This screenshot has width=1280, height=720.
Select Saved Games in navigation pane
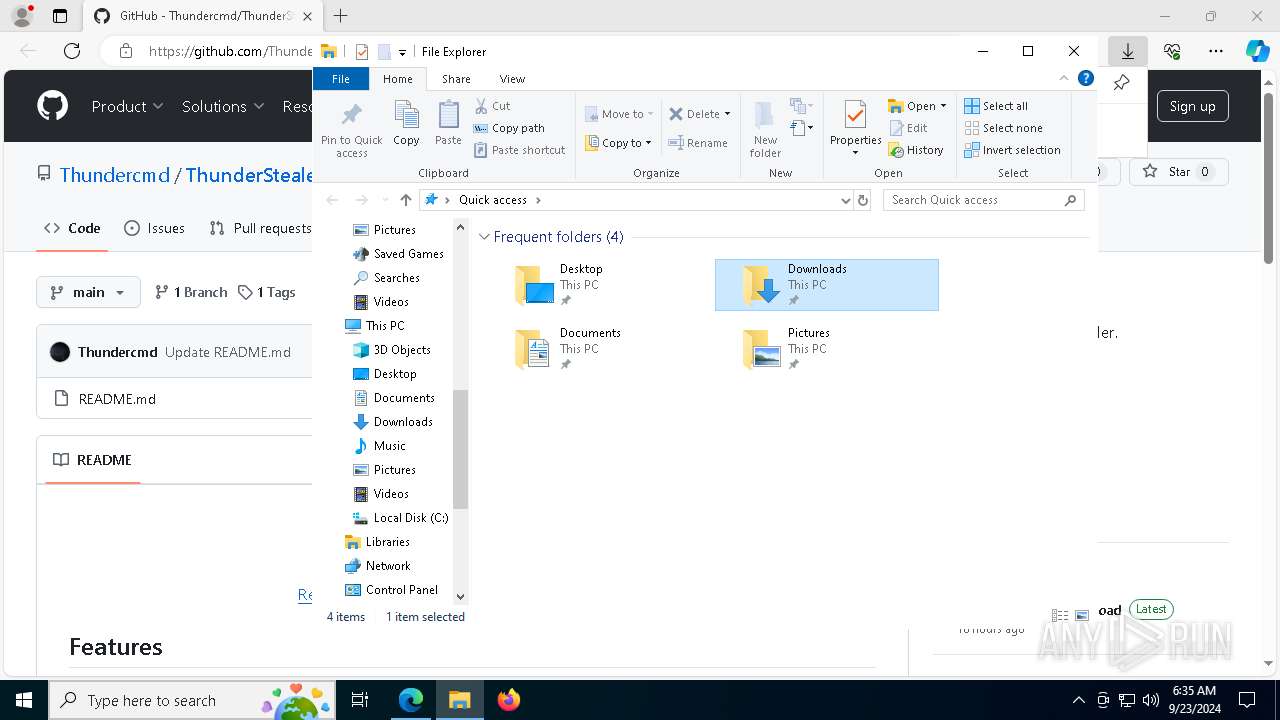(398, 254)
